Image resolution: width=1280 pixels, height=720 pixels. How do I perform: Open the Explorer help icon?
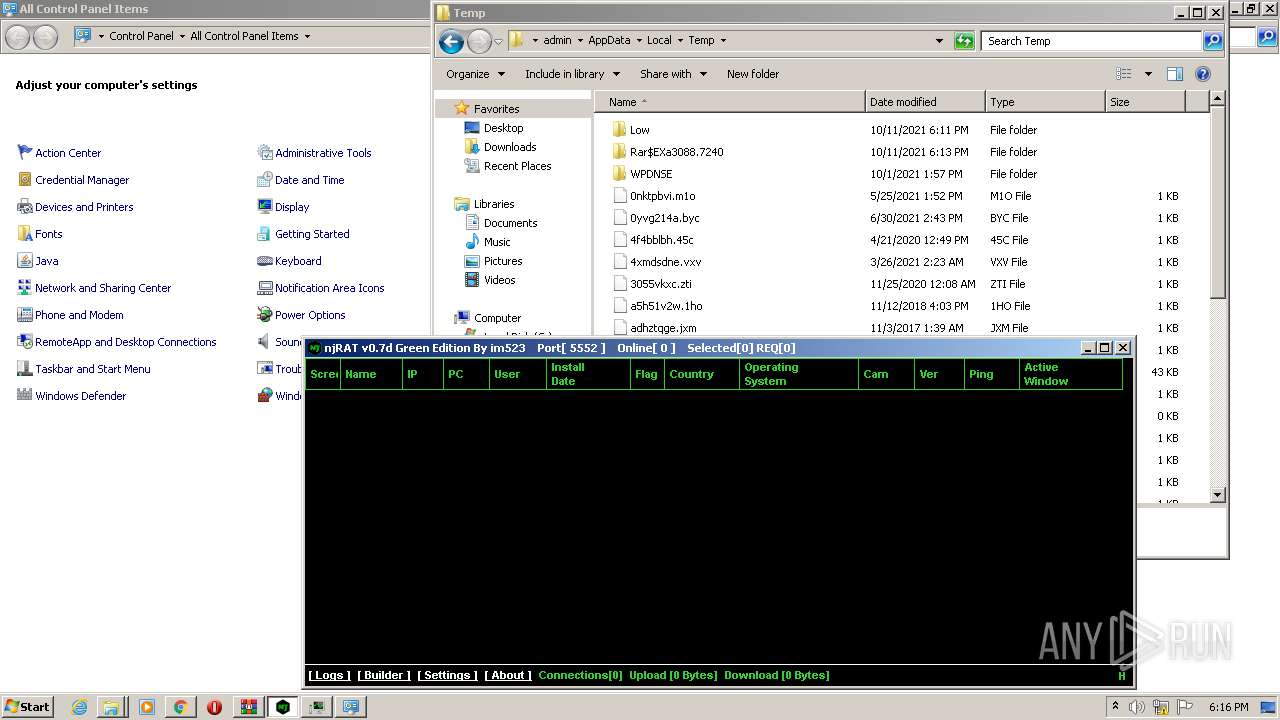click(1203, 74)
